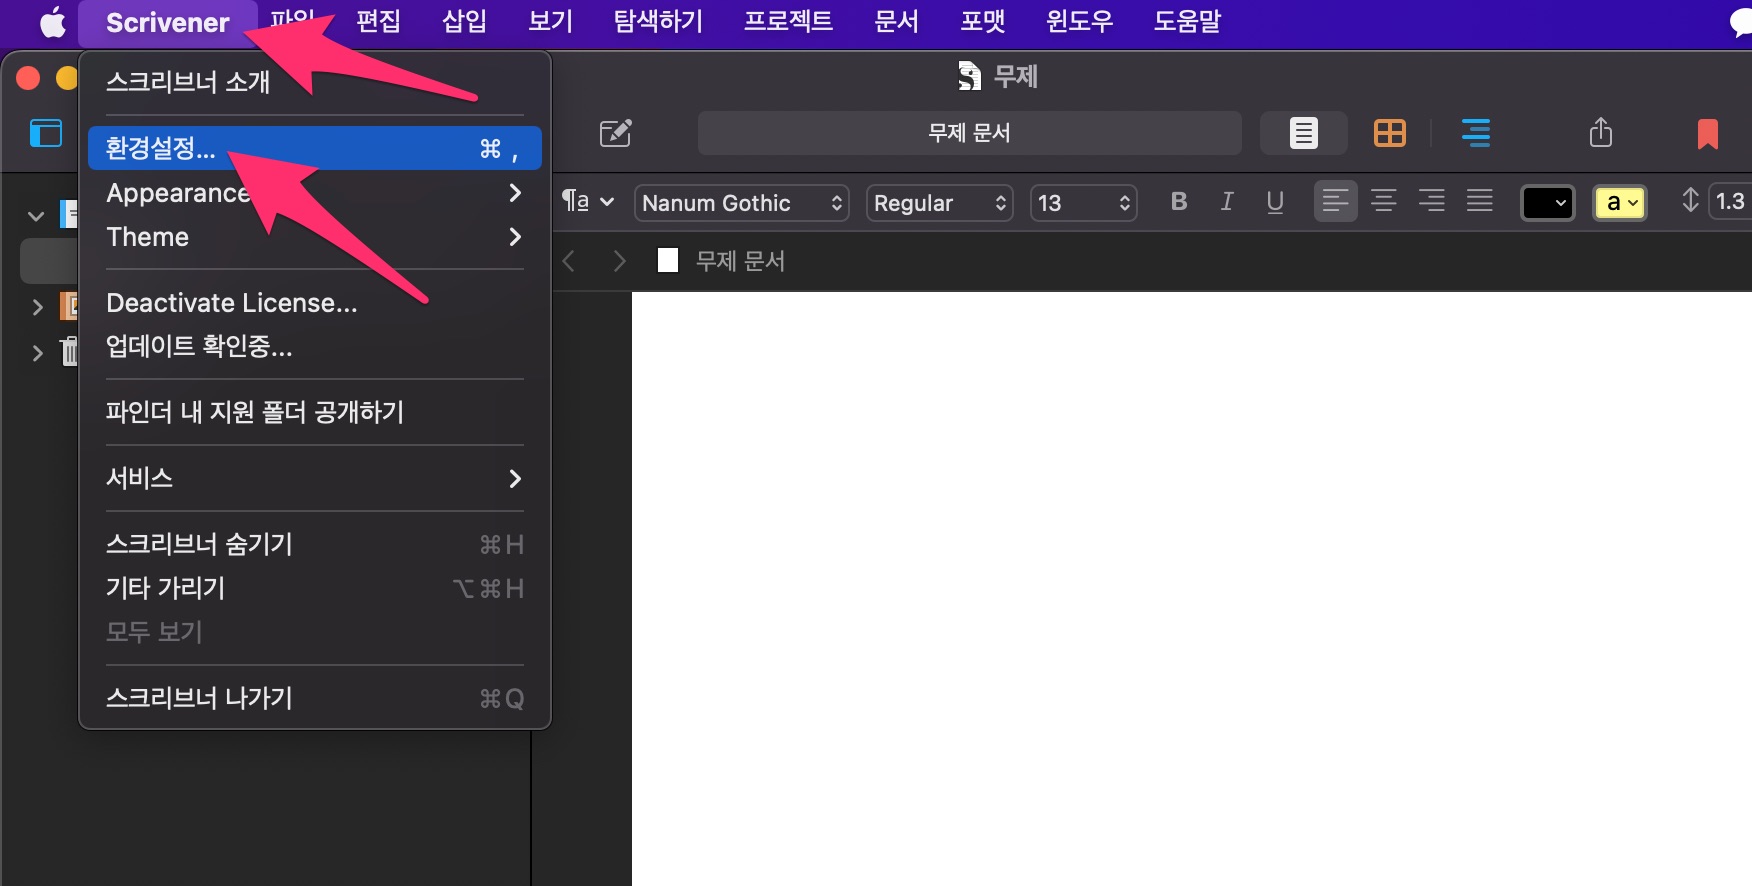Click the line spacing icon

pyautogui.click(x=1690, y=201)
